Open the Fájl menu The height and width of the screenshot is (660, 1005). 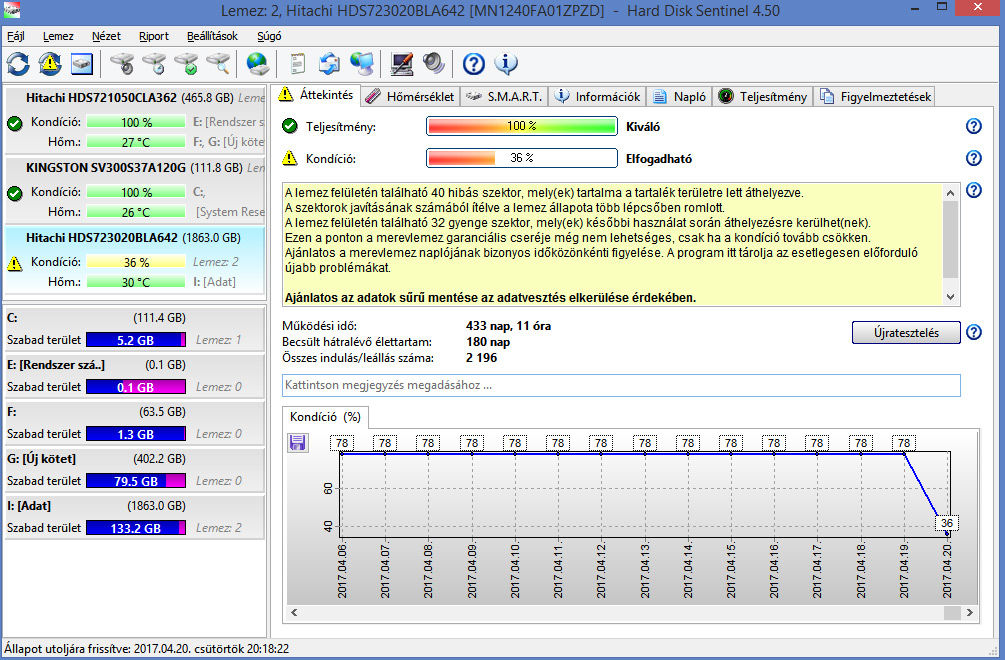pyautogui.click(x=16, y=36)
